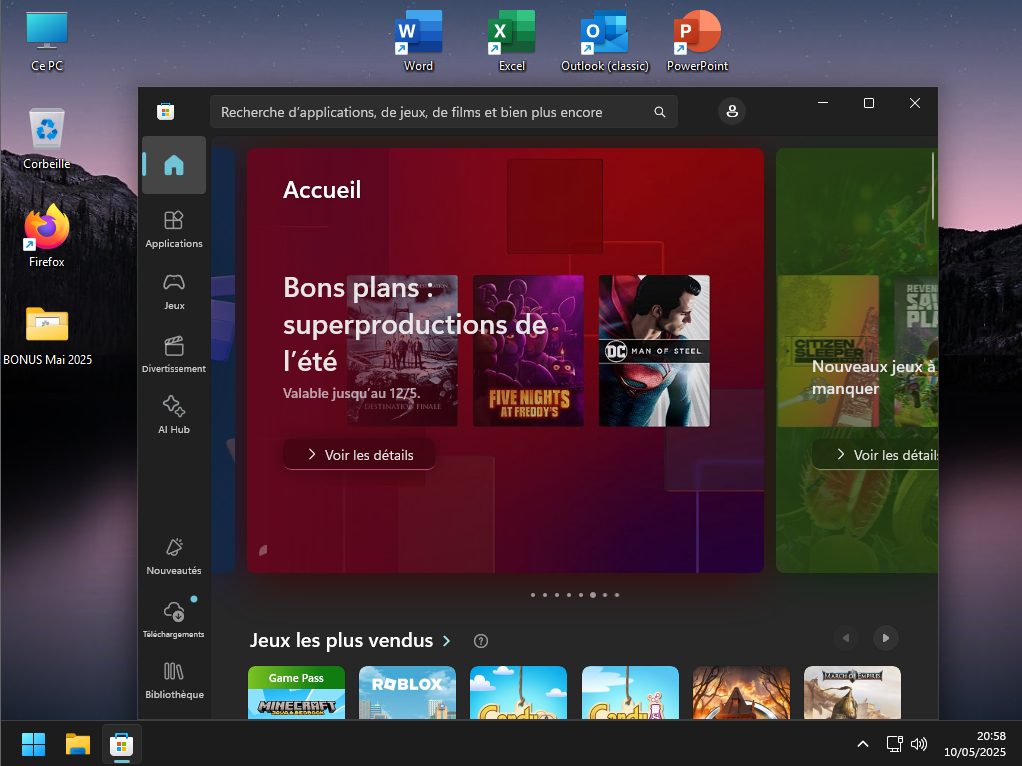Click the Nouveaux jeux à manquer title
1022x766 pixels.
[875, 377]
